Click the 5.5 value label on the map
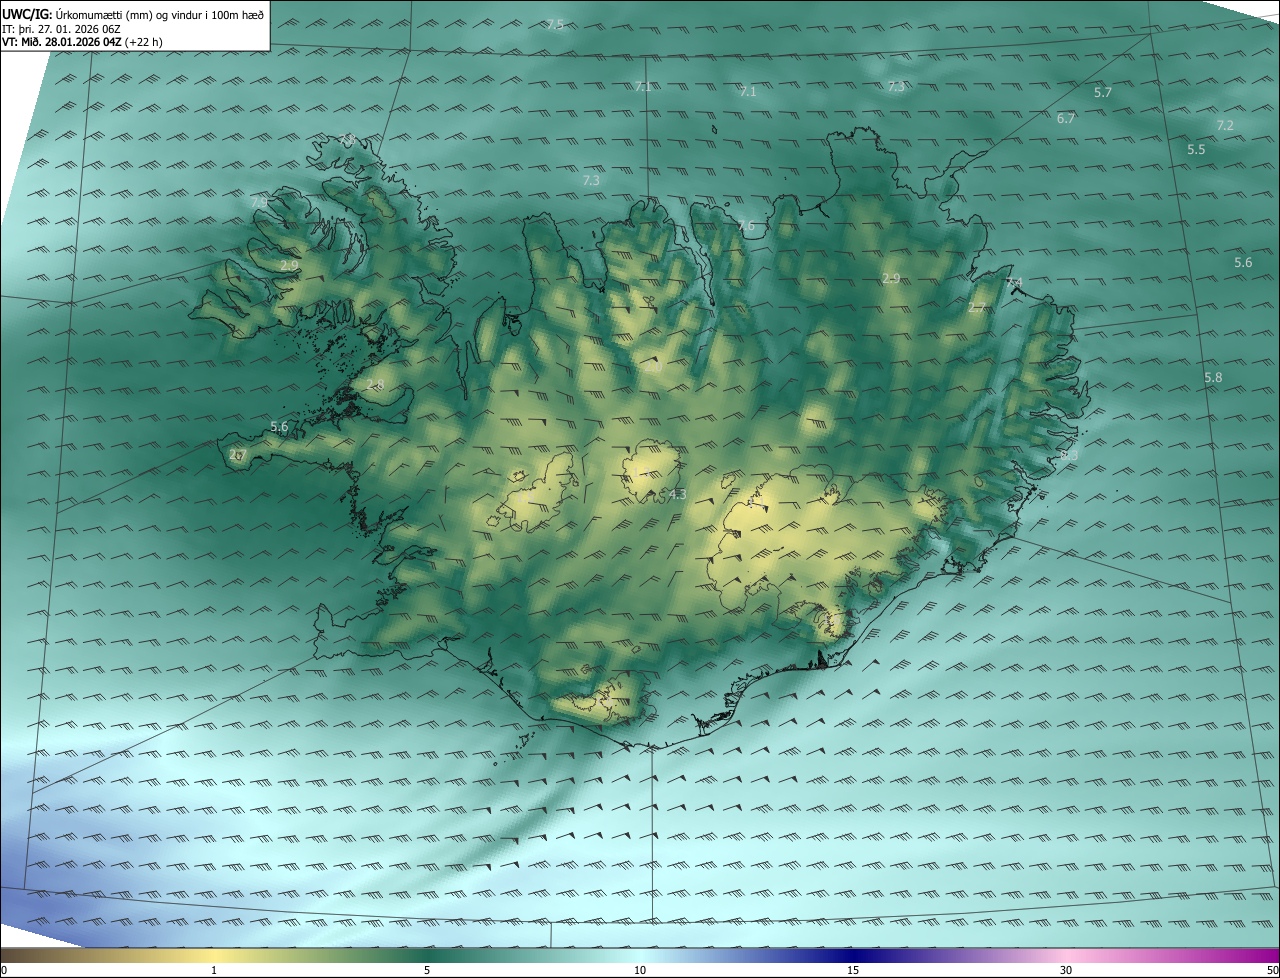 click(1196, 149)
